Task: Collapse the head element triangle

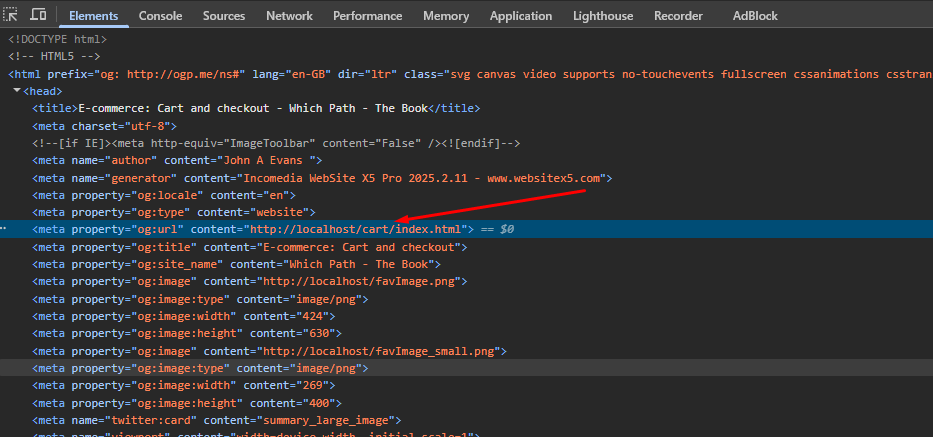Action: click(16, 91)
